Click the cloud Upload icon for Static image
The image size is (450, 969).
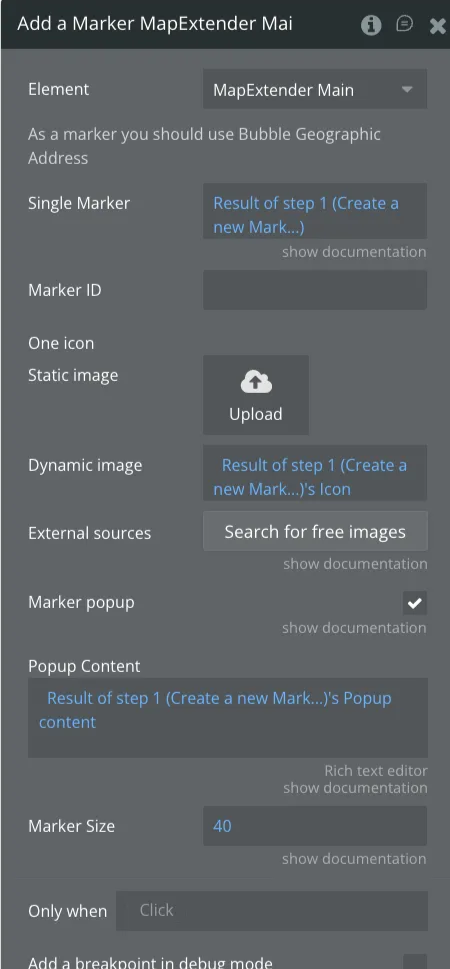click(x=256, y=383)
